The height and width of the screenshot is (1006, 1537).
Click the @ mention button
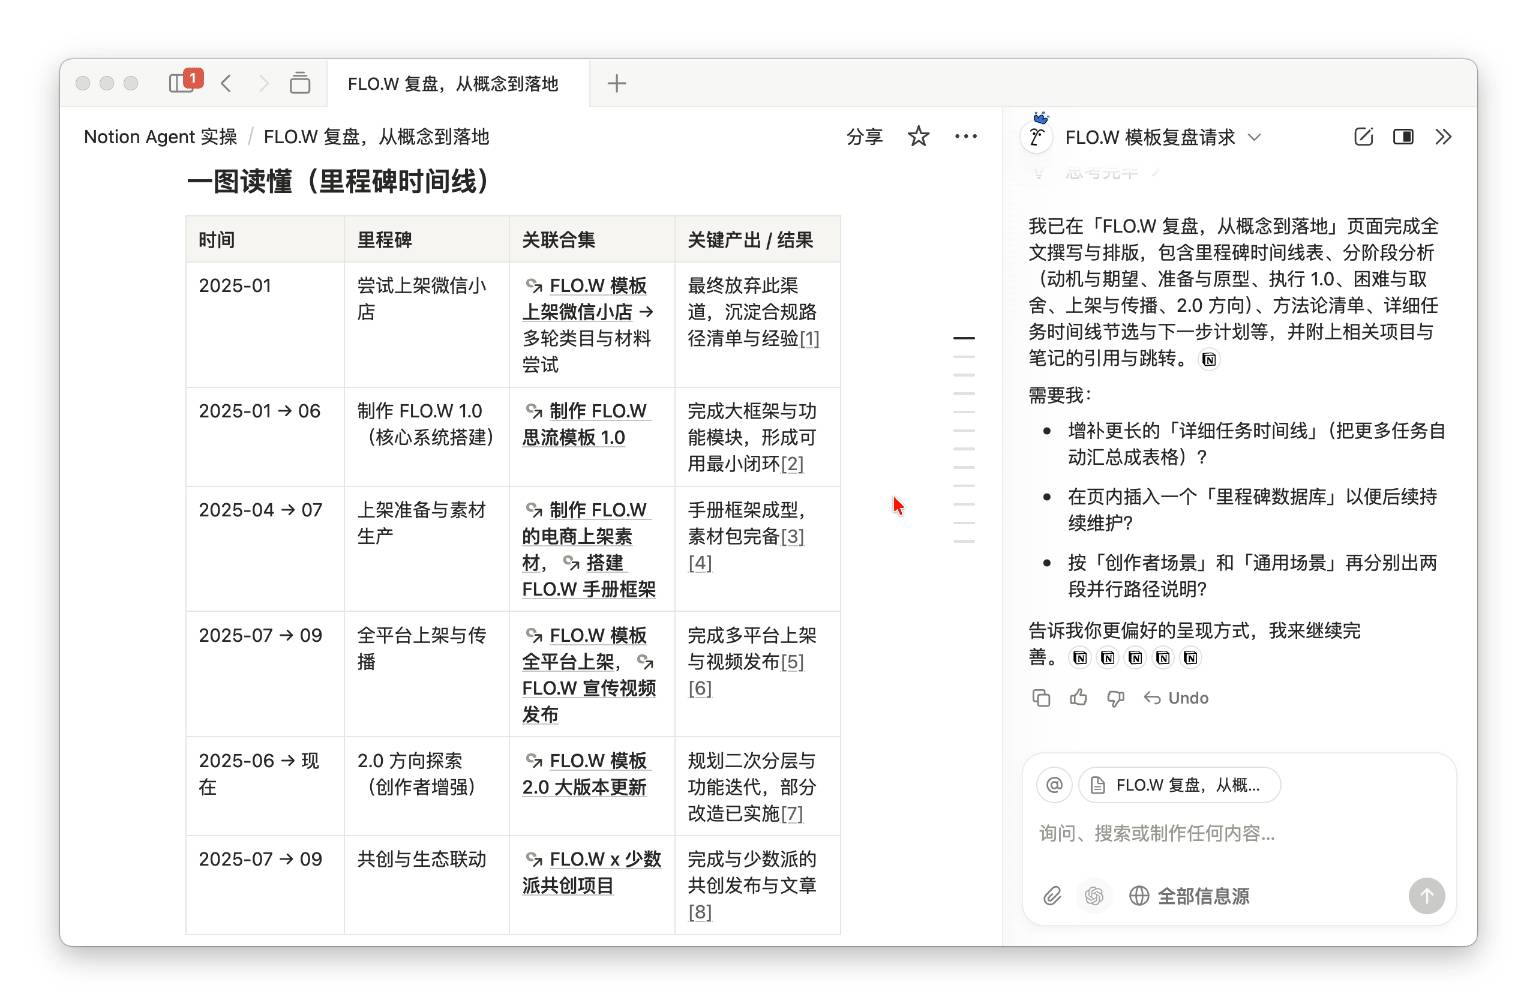[x=1054, y=785]
